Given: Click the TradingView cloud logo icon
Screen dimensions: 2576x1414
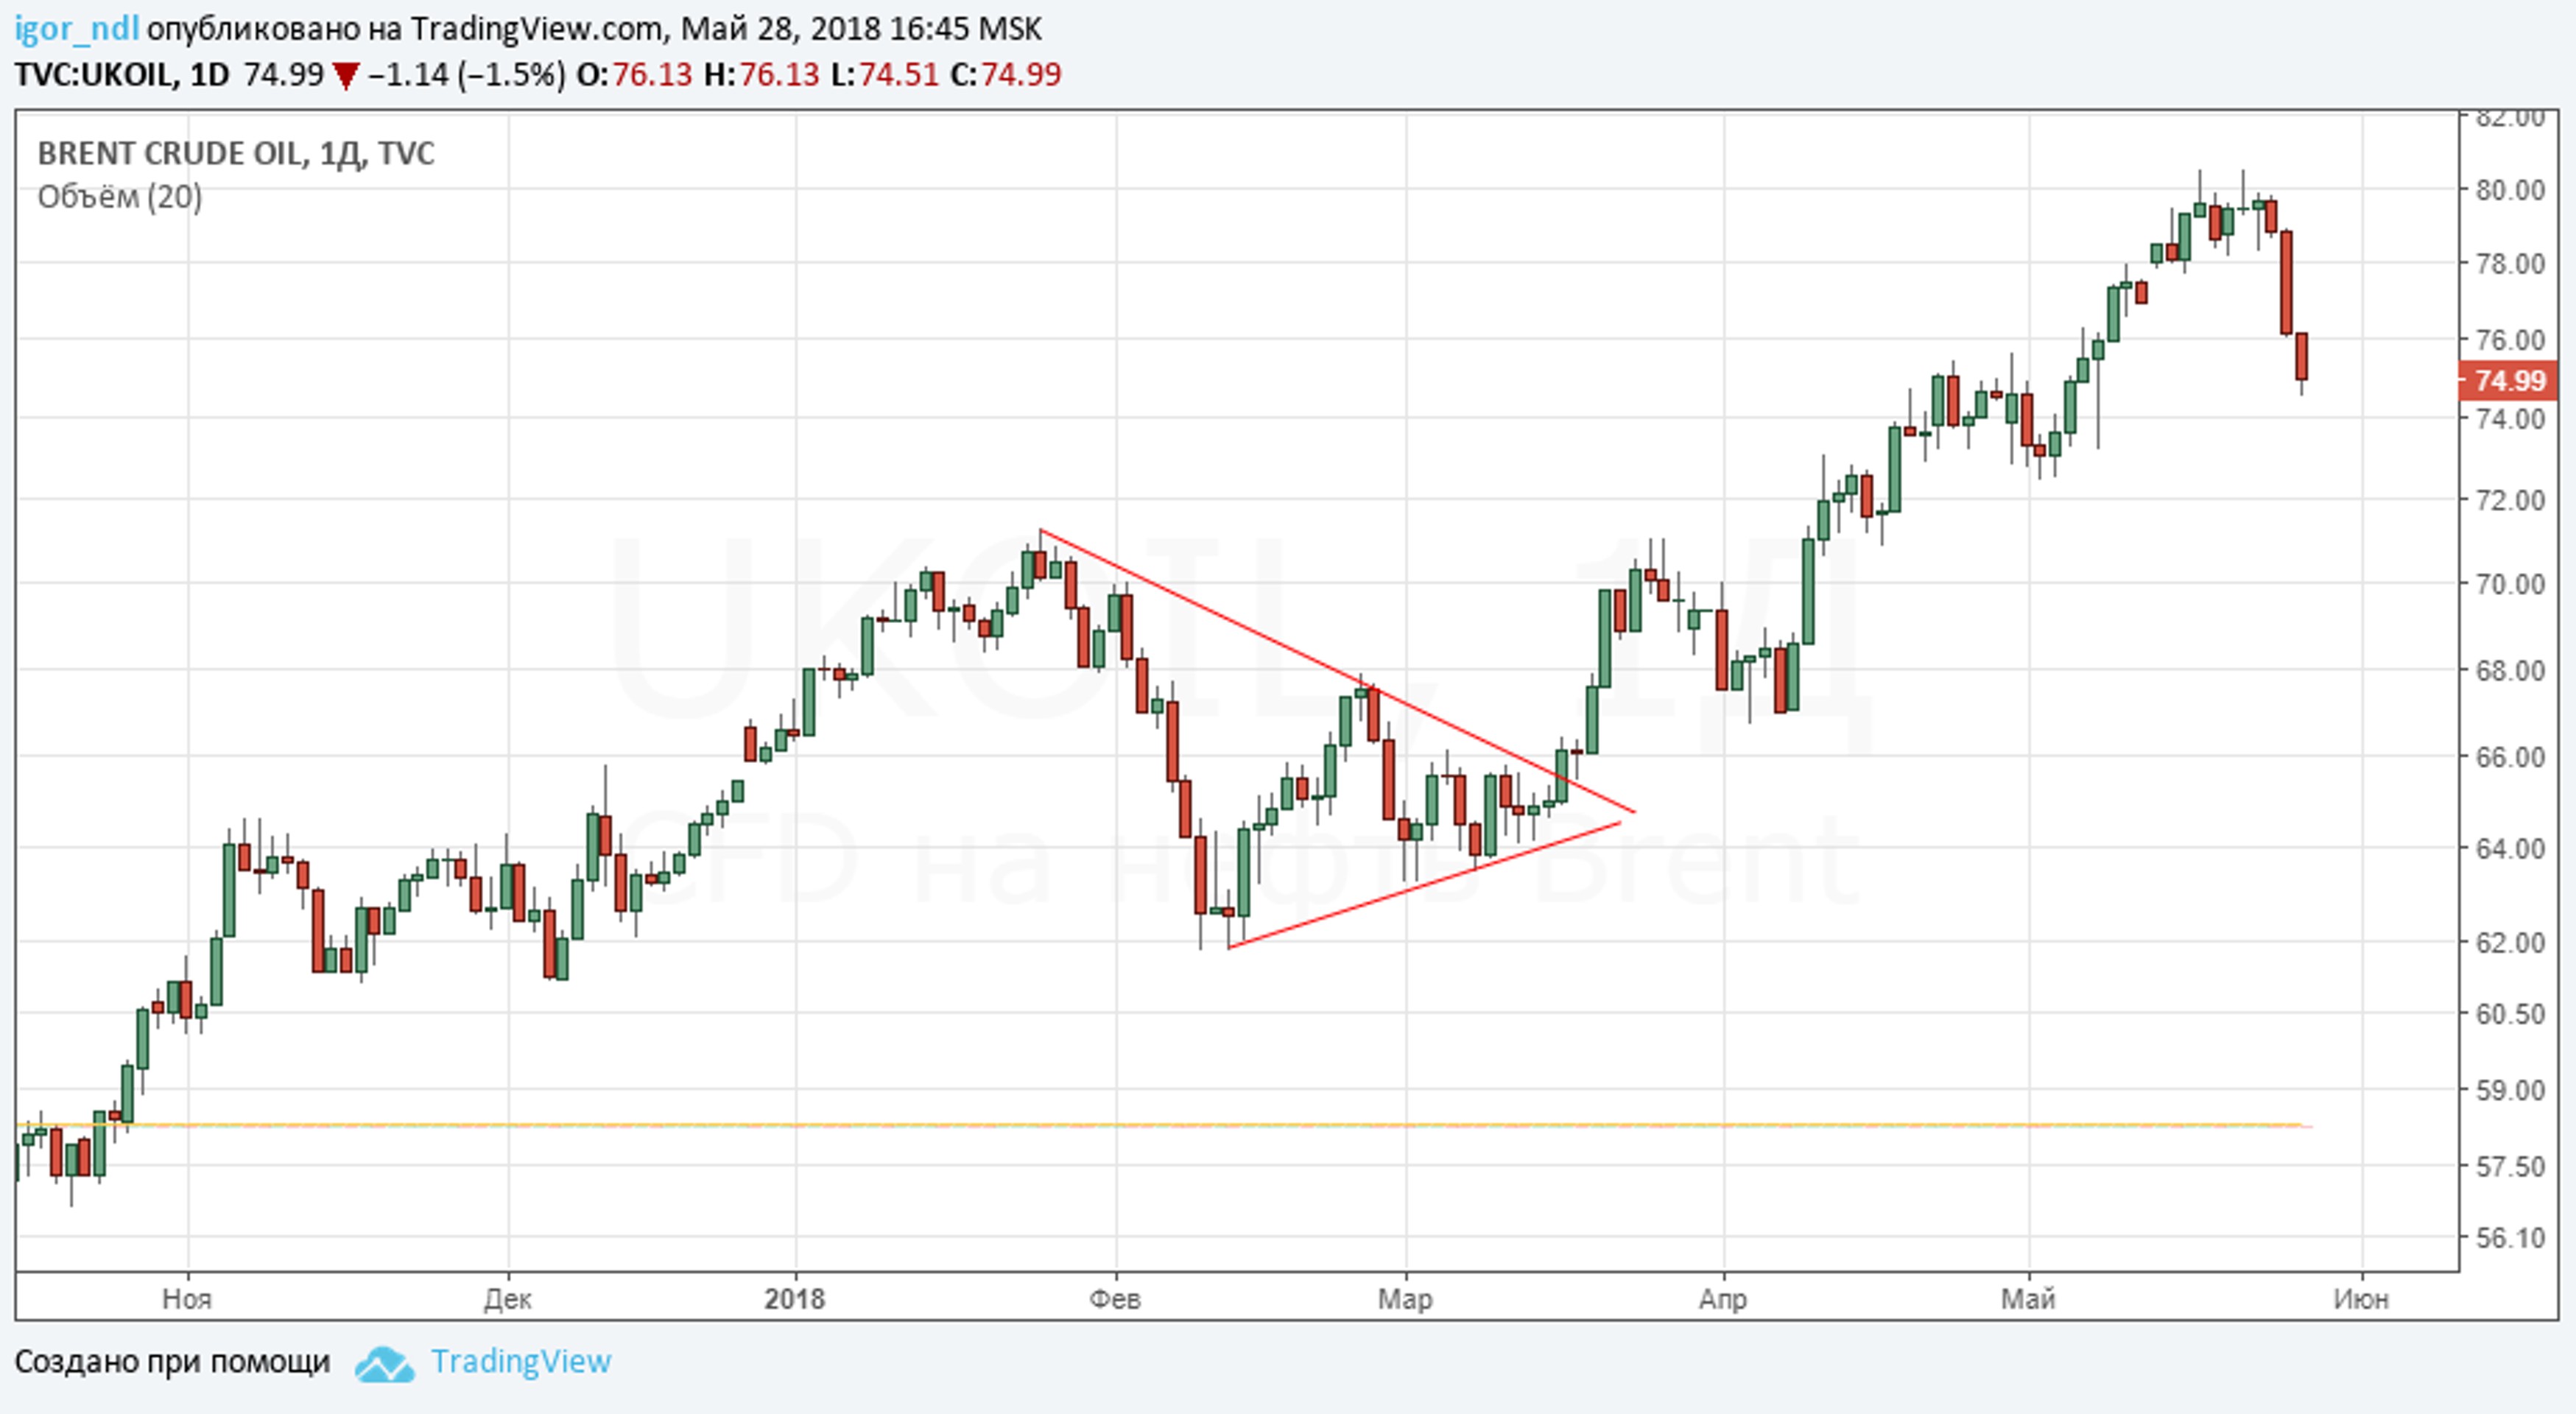Looking at the screenshot, I should tap(384, 1364).
